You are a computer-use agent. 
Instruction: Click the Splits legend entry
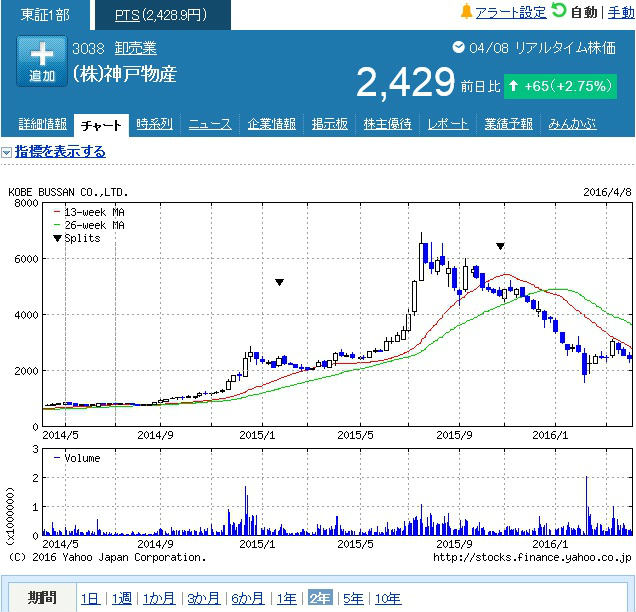pos(77,238)
